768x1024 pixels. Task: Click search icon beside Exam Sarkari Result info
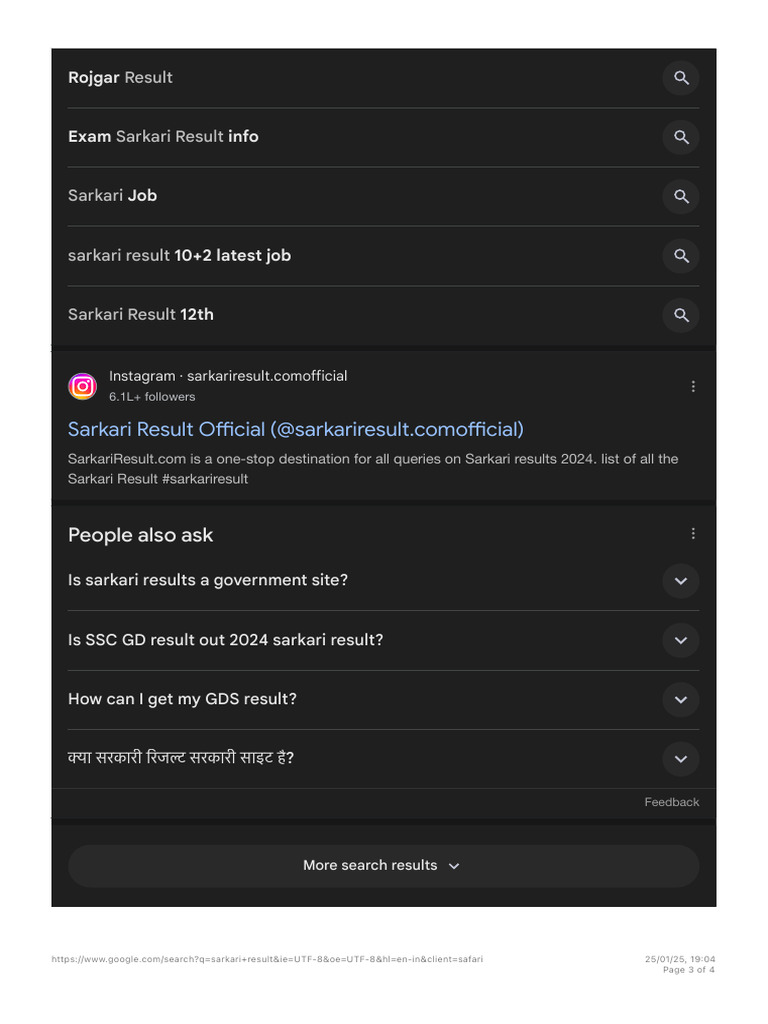click(x=681, y=137)
